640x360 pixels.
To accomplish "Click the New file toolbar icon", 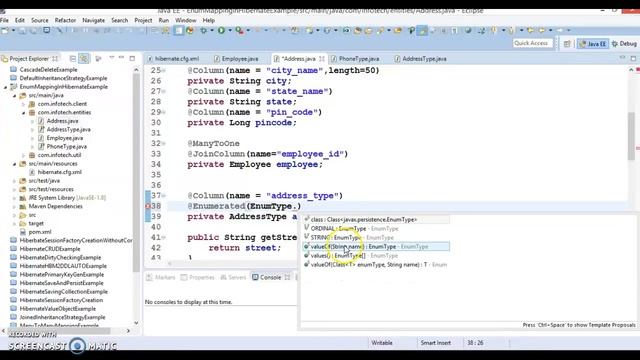I will pyautogui.click(x=5, y=31).
